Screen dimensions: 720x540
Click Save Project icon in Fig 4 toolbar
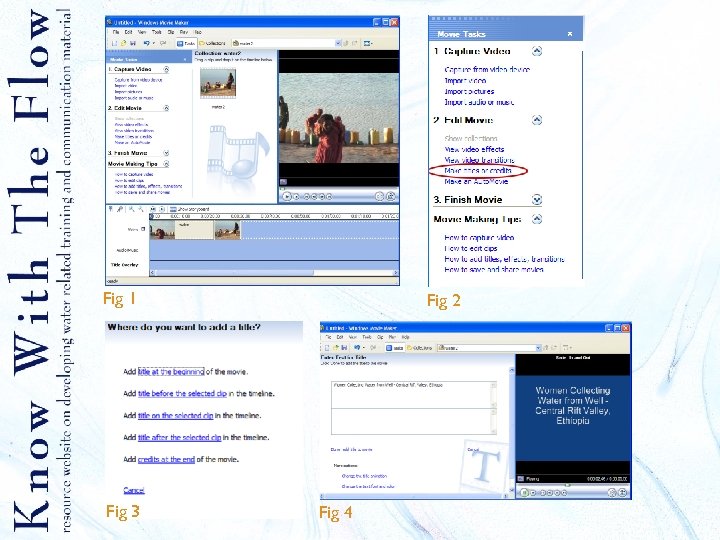[x=344, y=348]
